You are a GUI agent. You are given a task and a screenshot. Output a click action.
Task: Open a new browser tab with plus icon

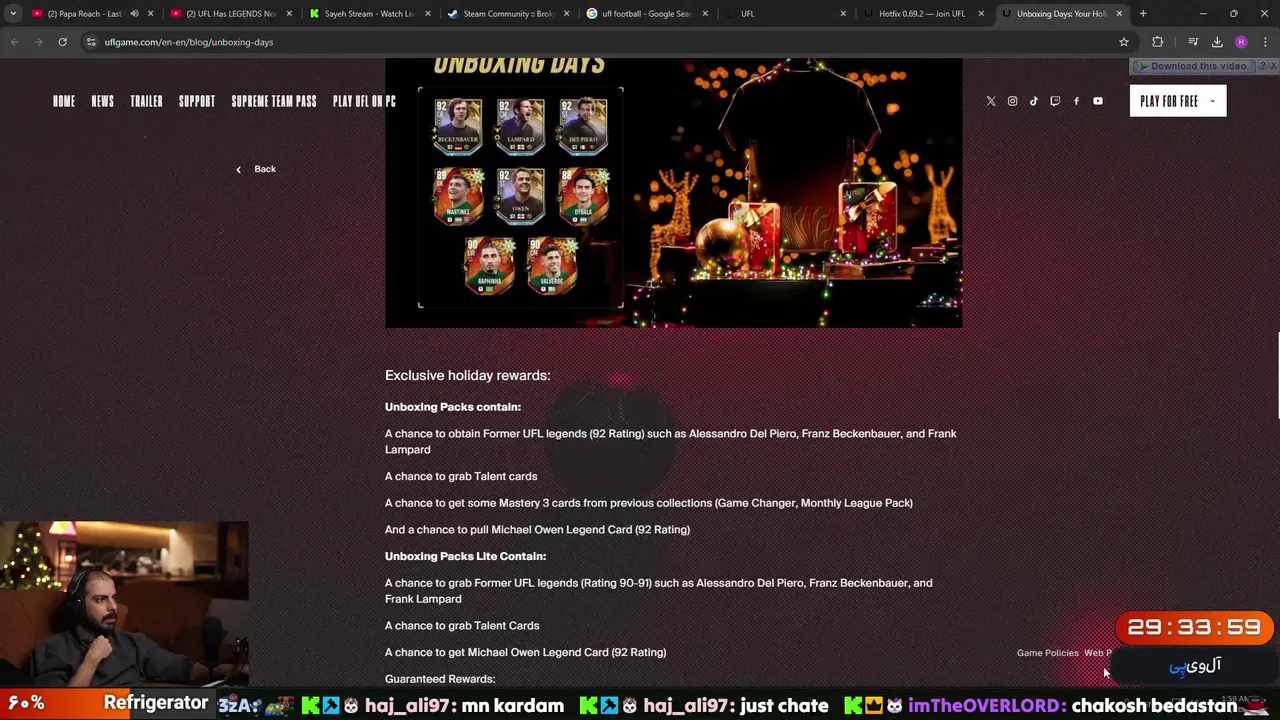tap(1143, 14)
